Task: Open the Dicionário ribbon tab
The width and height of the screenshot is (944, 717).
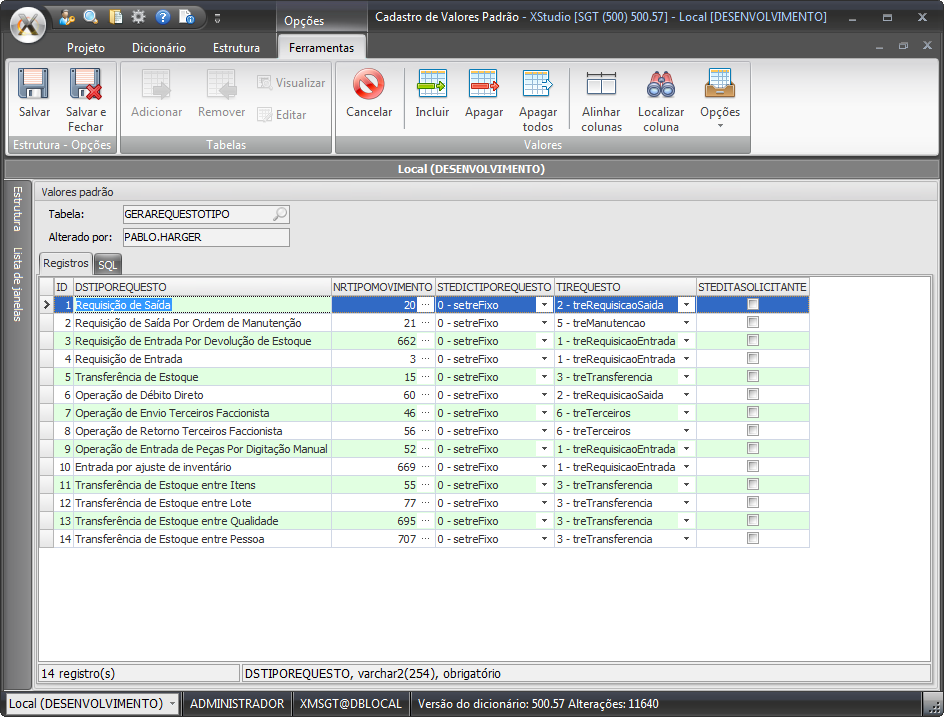Action: (159, 48)
